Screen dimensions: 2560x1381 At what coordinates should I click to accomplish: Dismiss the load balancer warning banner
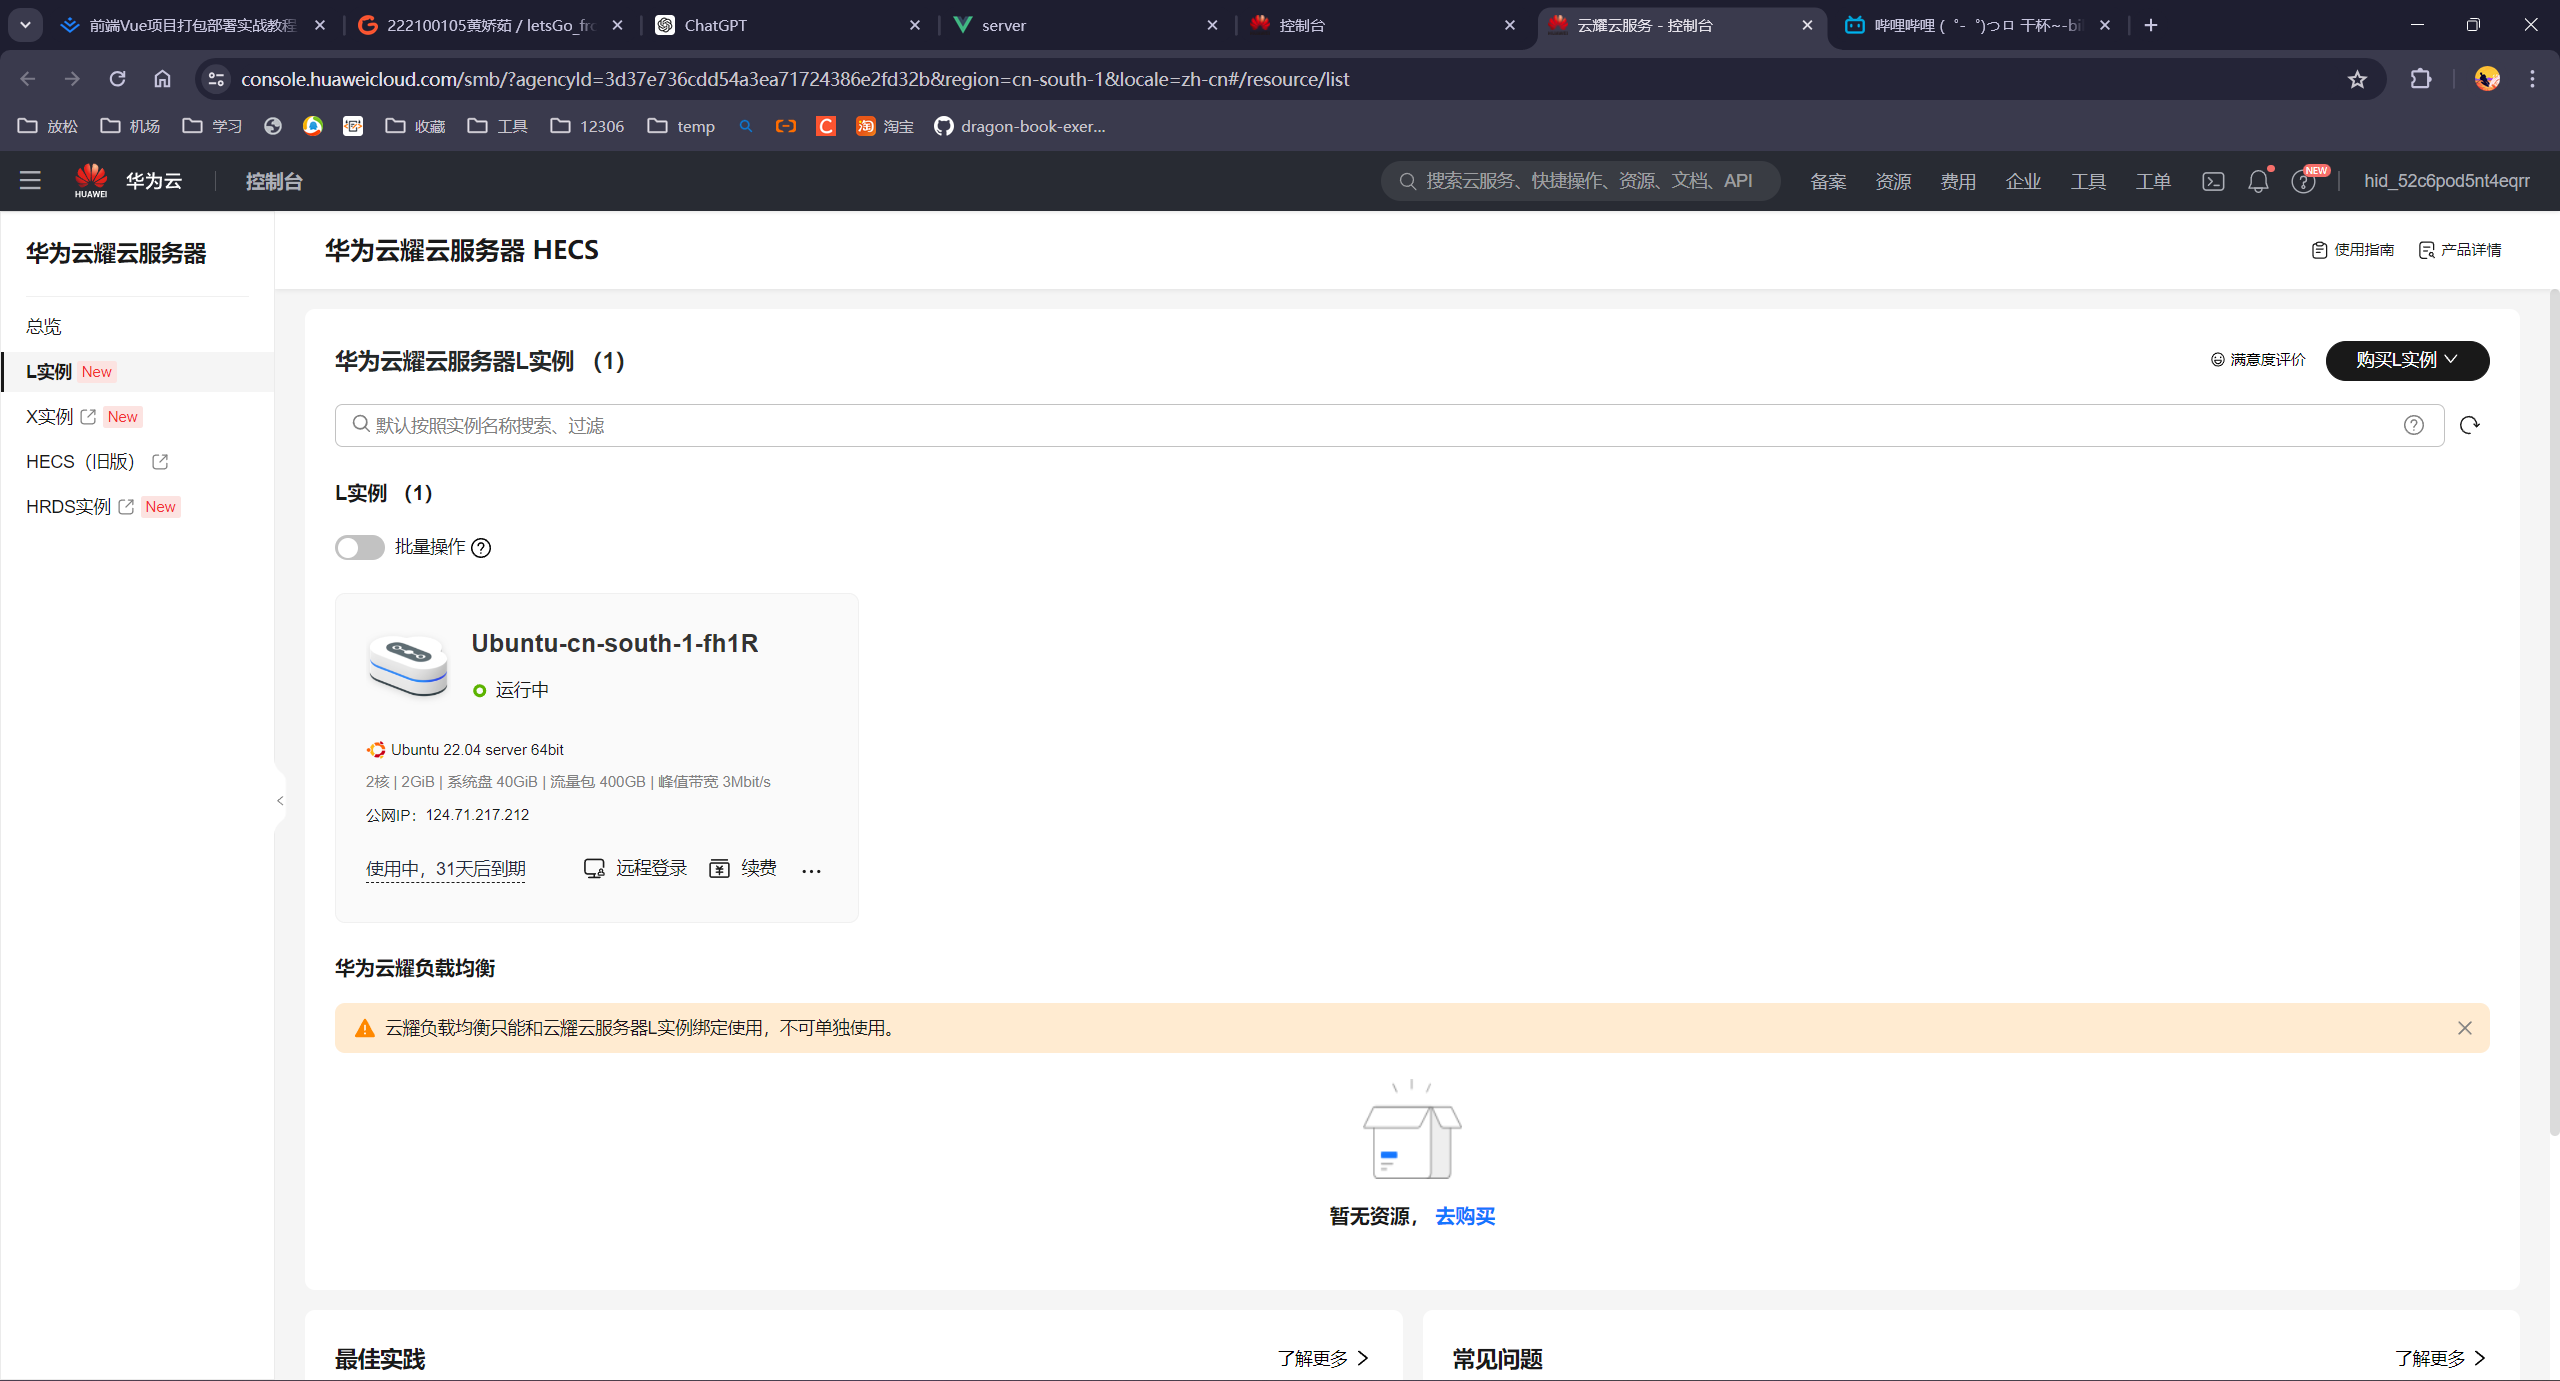[2464, 1028]
